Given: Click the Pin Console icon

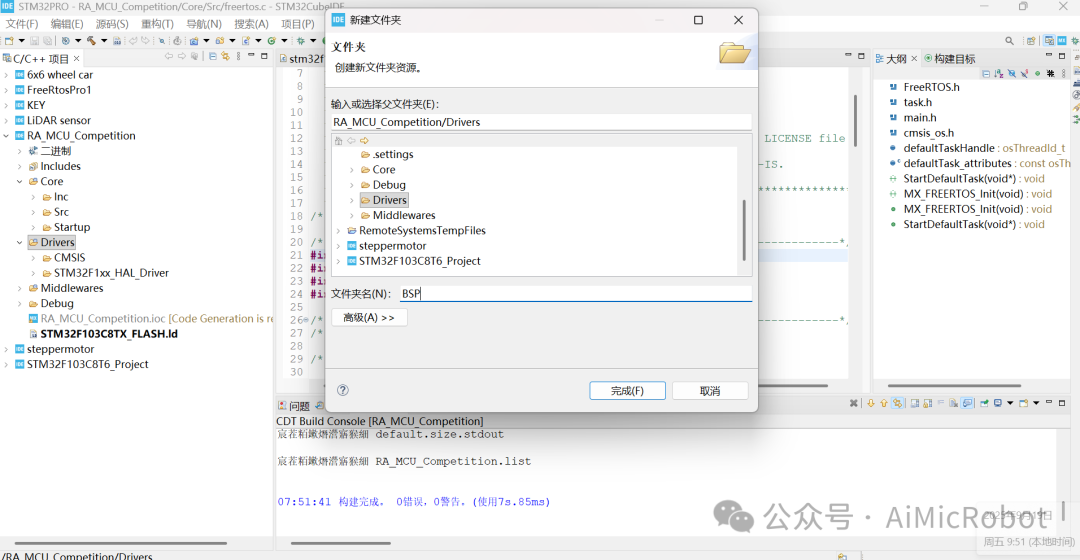Looking at the screenshot, I should coord(984,403).
